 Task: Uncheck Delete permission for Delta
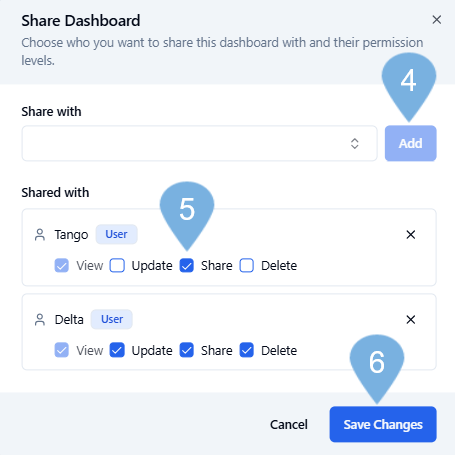coord(247,350)
